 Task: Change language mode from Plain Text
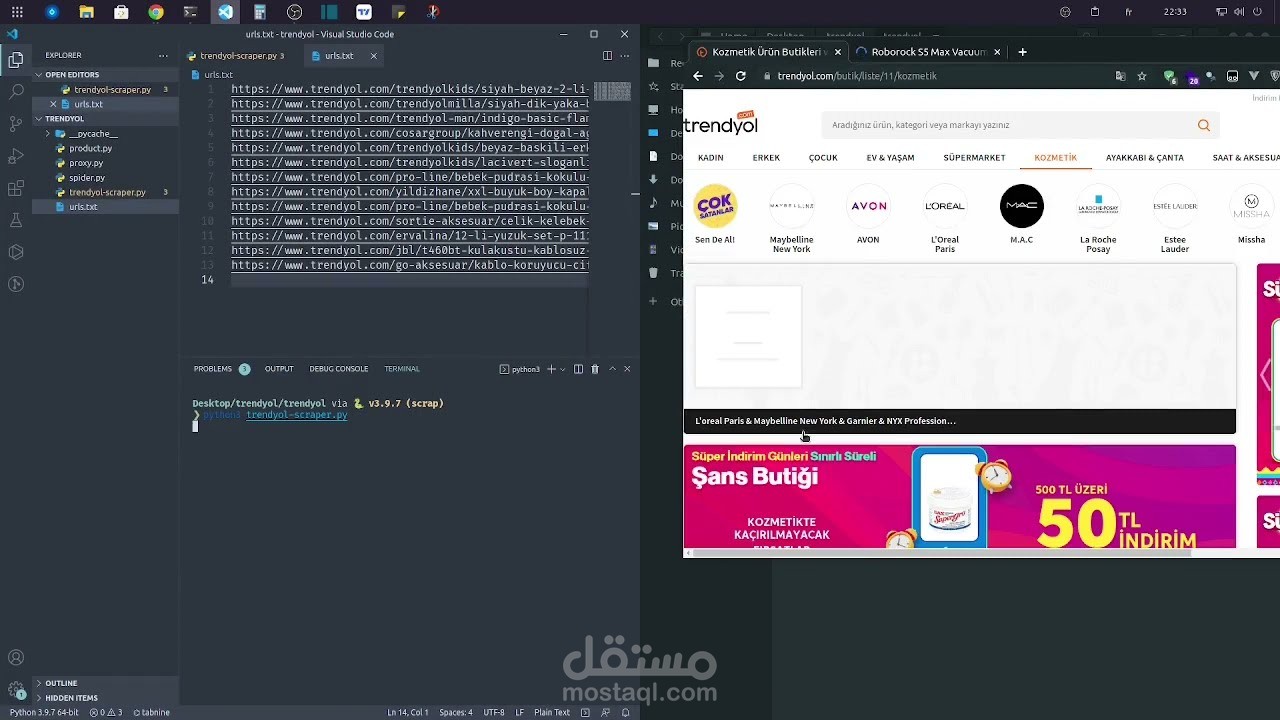(x=552, y=713)
